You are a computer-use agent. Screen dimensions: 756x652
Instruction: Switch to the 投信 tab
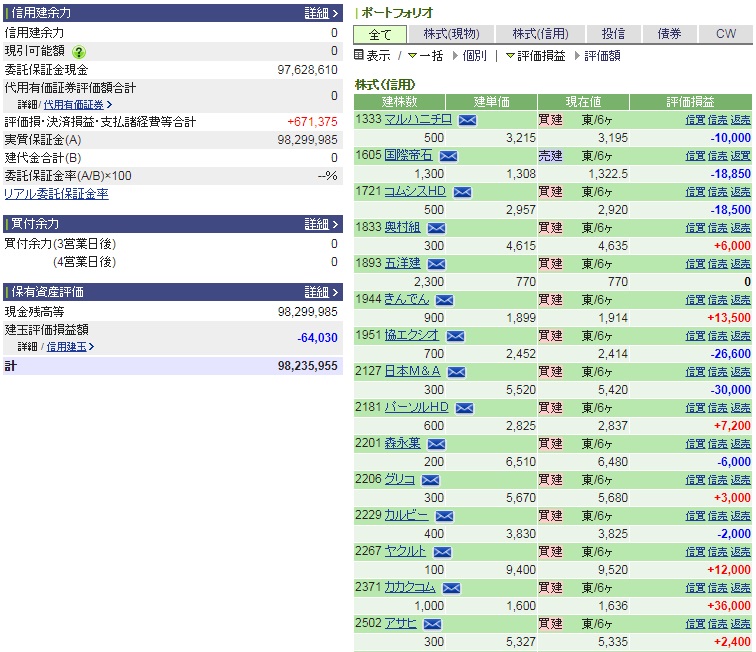tap(613, 34)
